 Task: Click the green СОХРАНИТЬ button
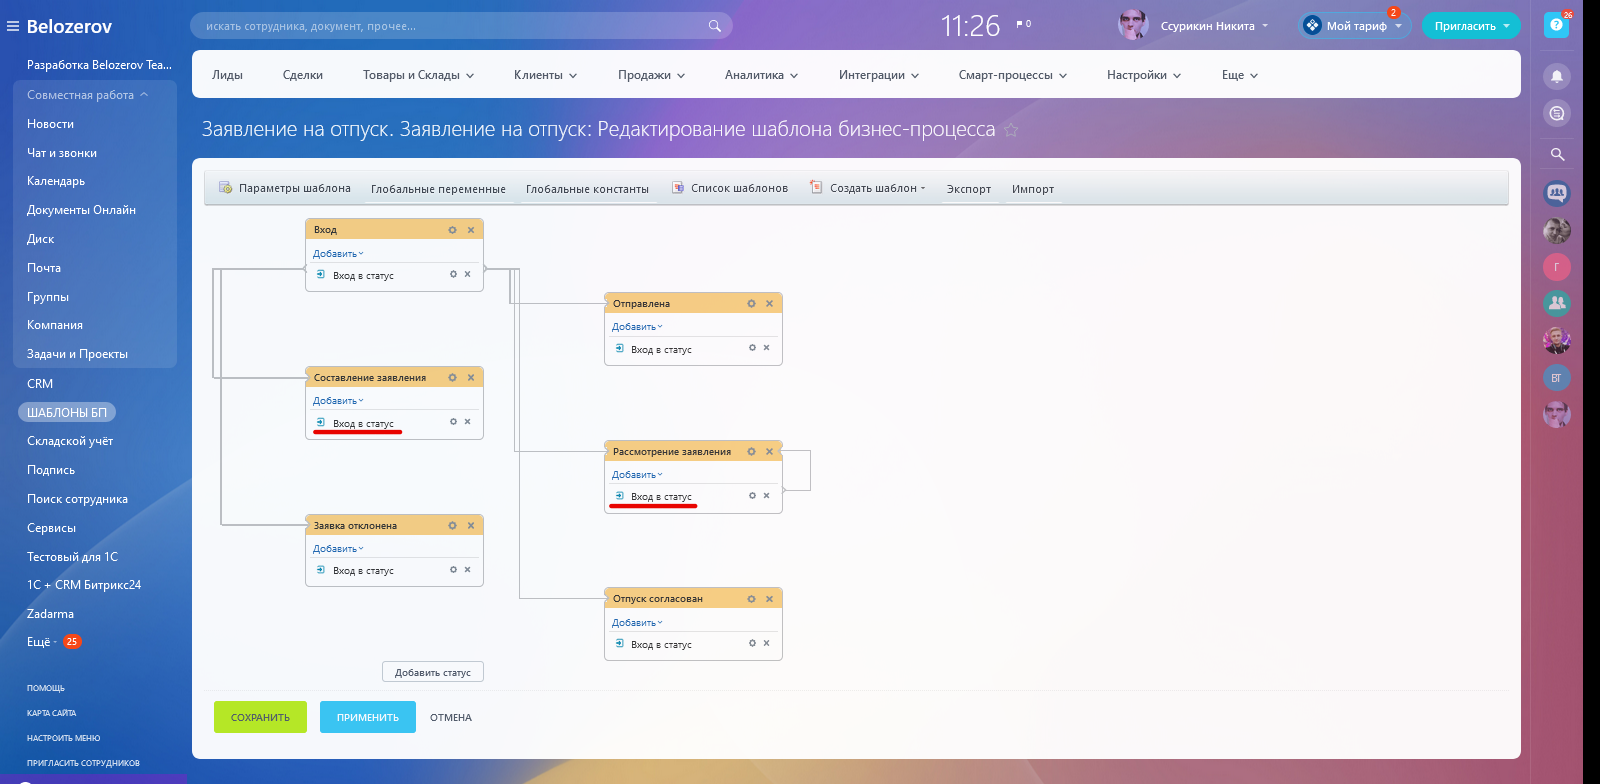tap(260, 717)
